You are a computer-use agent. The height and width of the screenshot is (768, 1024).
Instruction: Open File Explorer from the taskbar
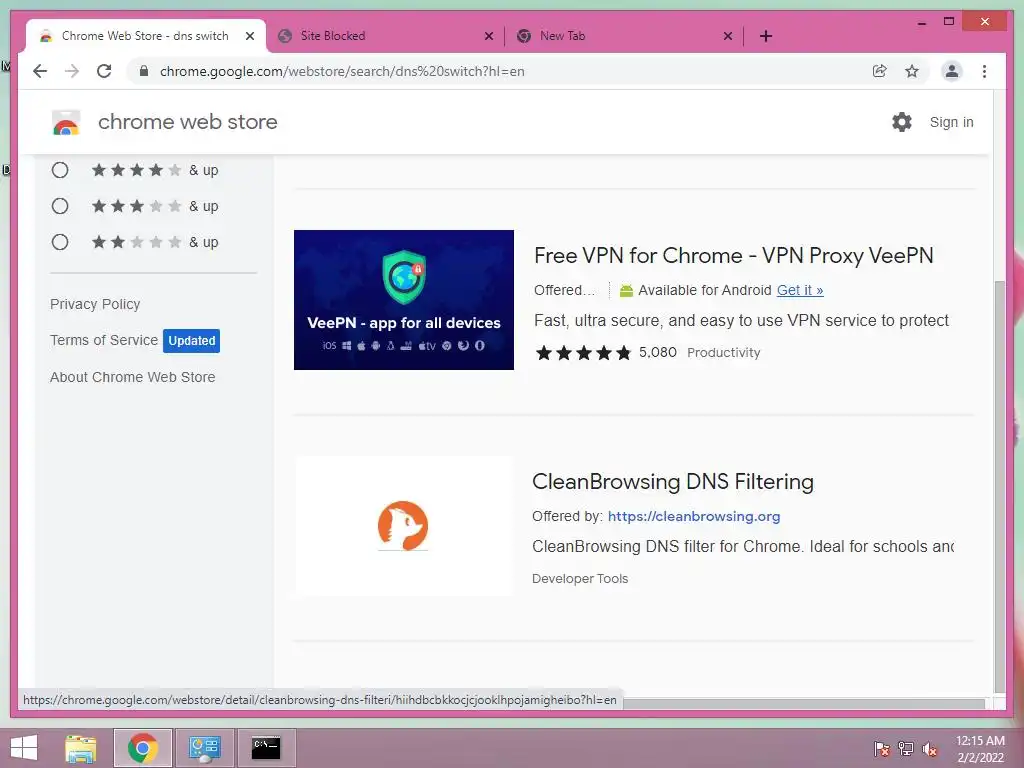[81, 748]
